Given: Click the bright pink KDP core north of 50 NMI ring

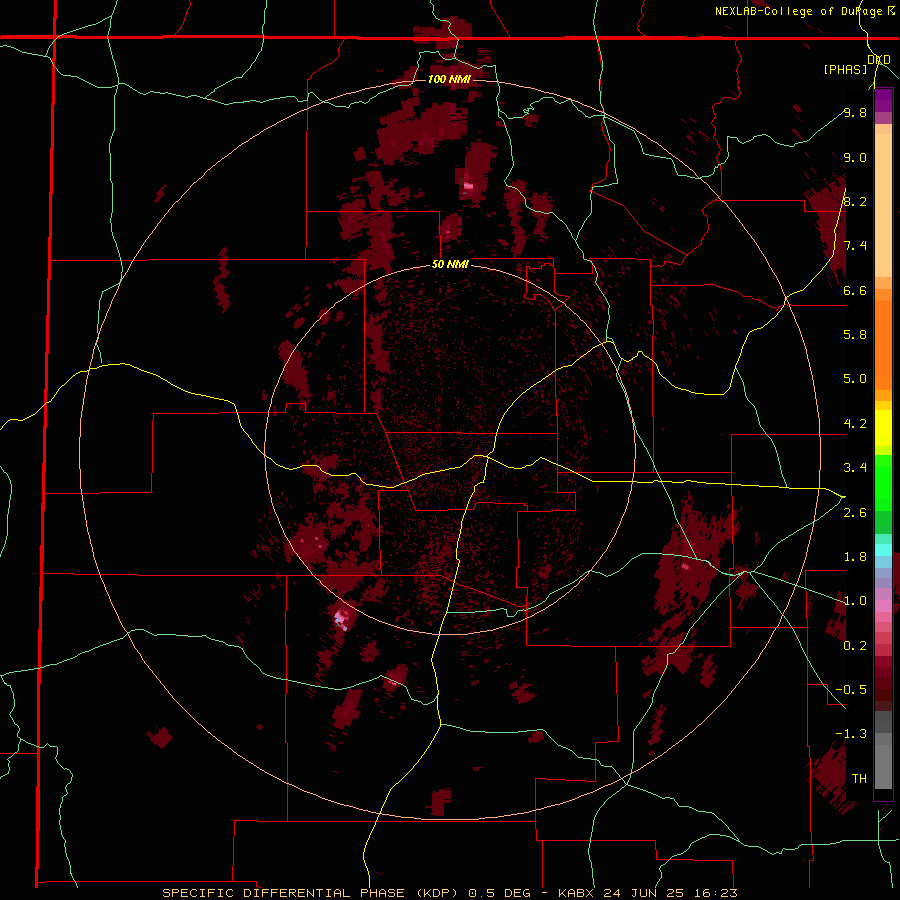Looking at the screenshot, I should click(469, 185).
